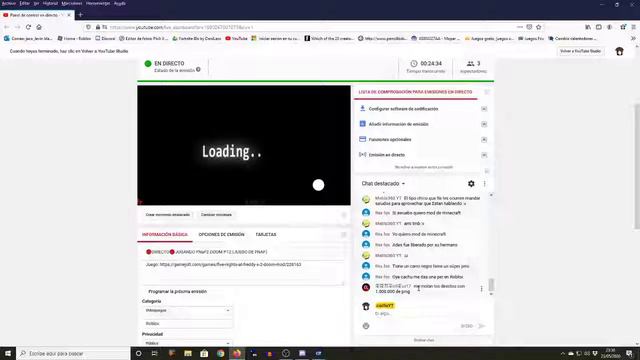This screenshot has width=640, height=360.
Task: Open Chrome from the taskbar
Action: coord(220,353)
